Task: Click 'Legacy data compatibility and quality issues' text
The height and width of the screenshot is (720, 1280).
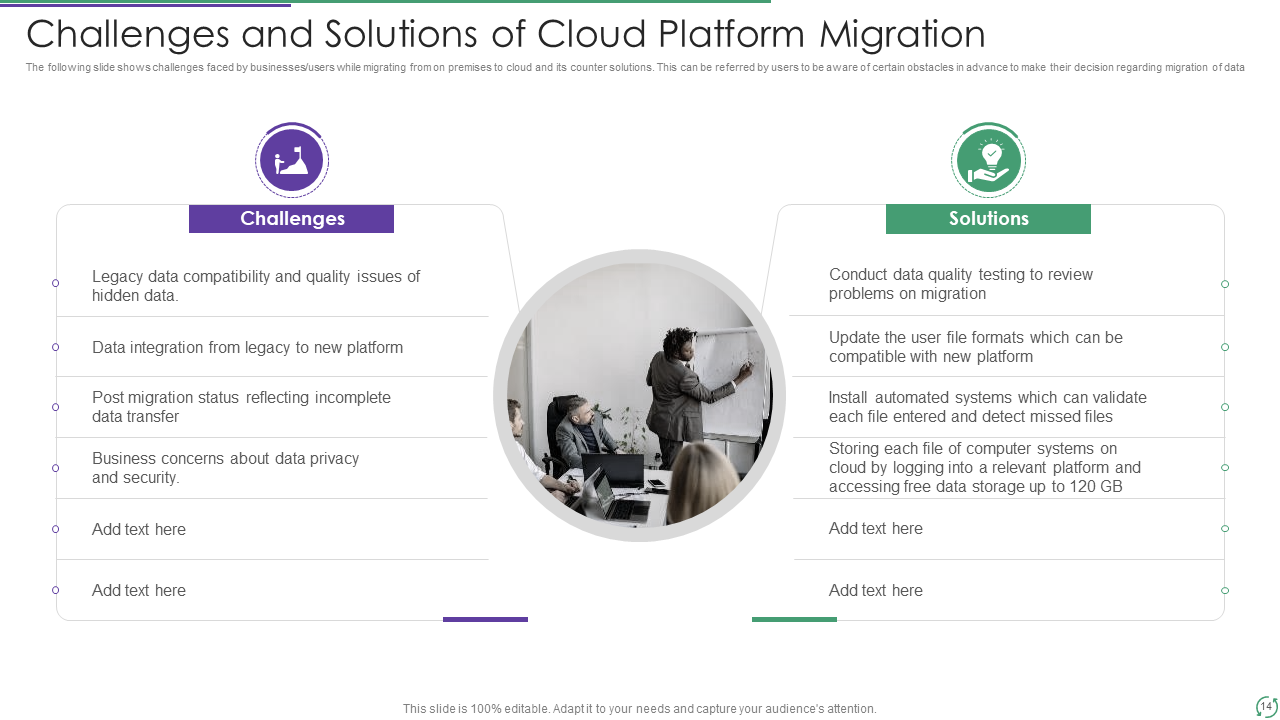Action: click(256, 286)
